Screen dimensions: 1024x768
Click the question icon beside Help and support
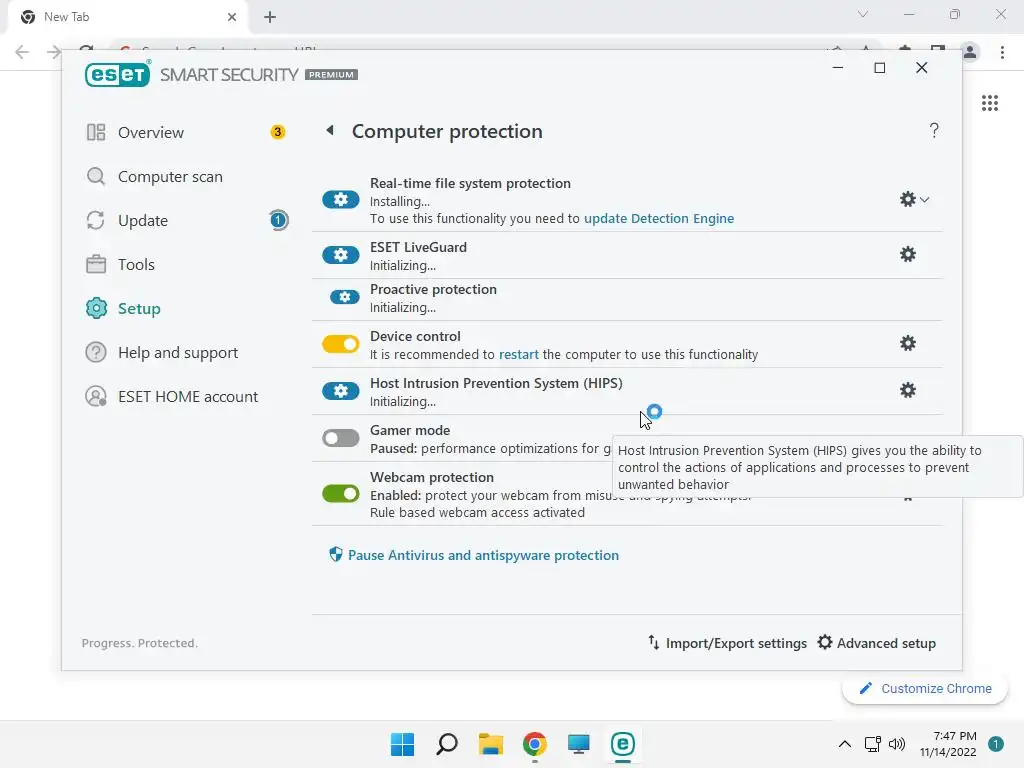(x=96, y=353)
